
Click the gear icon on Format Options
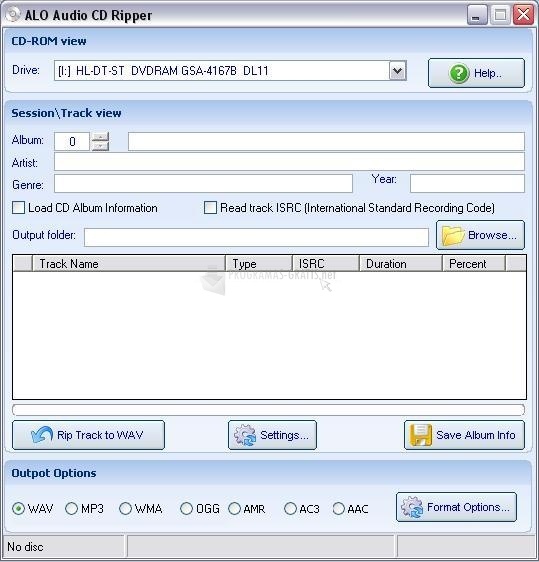click(412, 507)
